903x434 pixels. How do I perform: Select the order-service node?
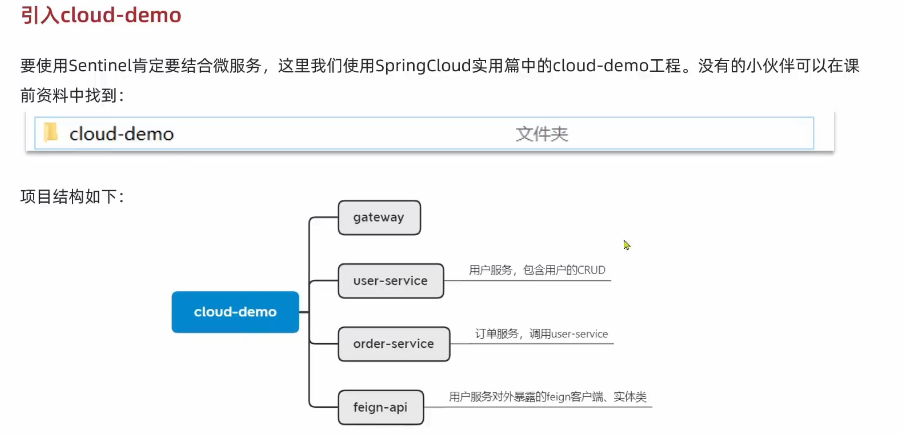[393, 344]
